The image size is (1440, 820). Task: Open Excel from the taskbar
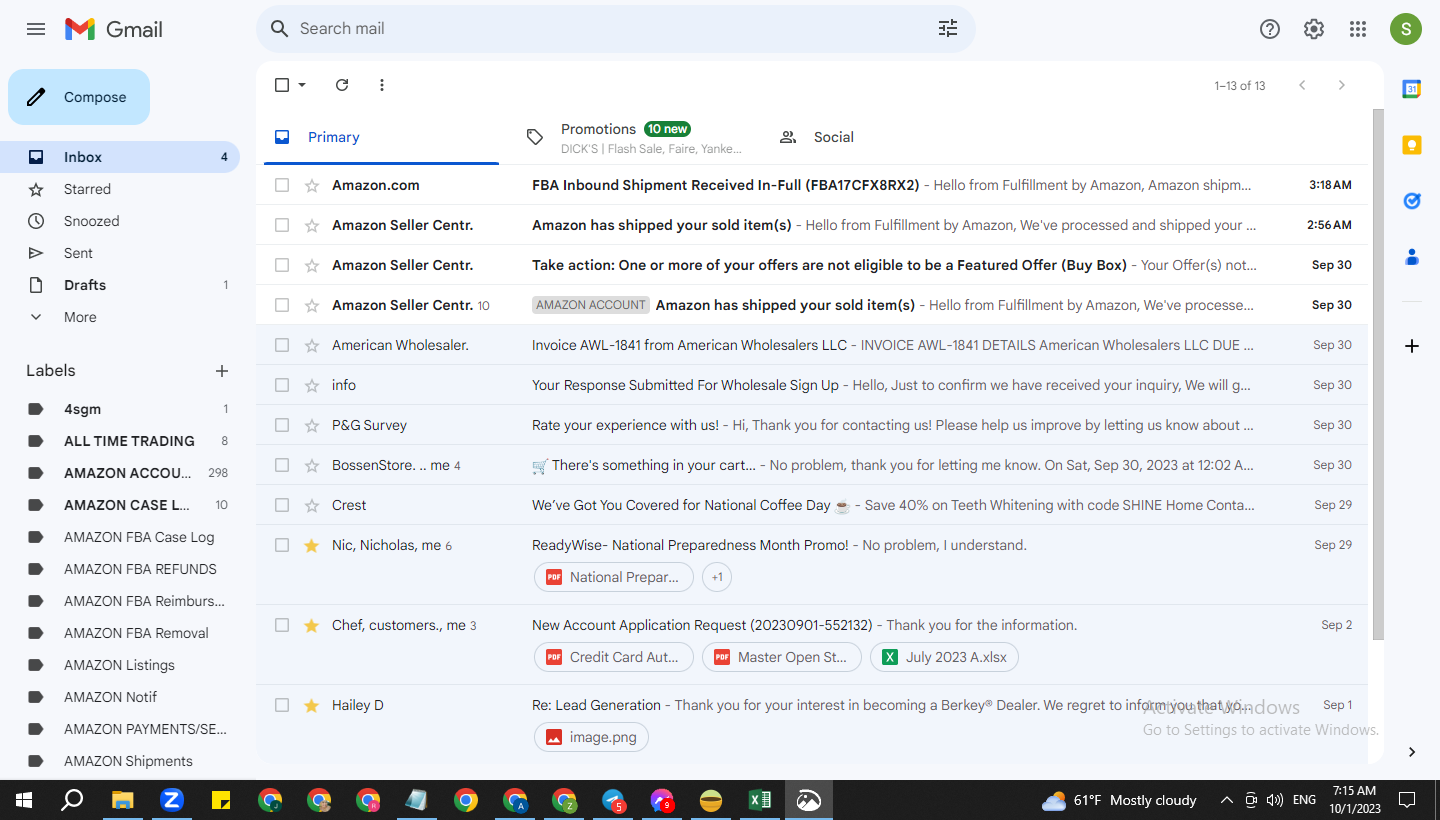(x=759, y=800)
